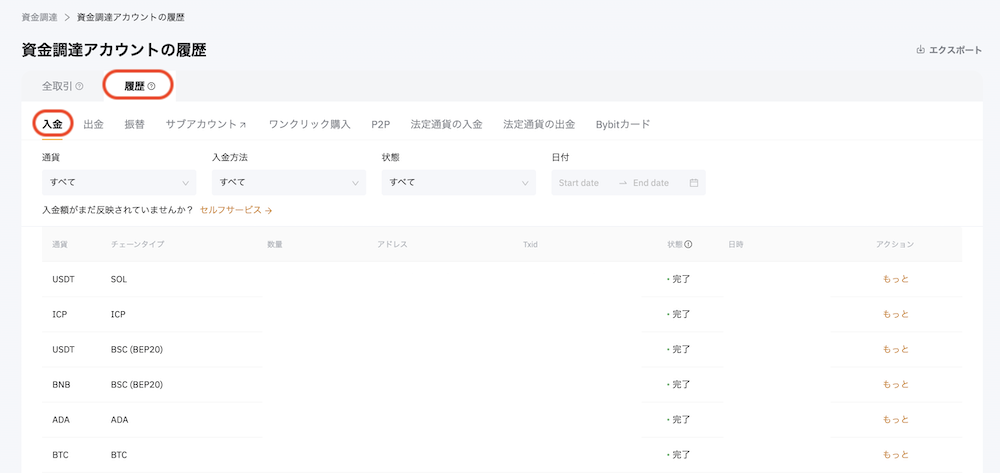Select the Bybitカード sub-tab
Viewport: 1000px width, 473px height.
click(623, 124)
